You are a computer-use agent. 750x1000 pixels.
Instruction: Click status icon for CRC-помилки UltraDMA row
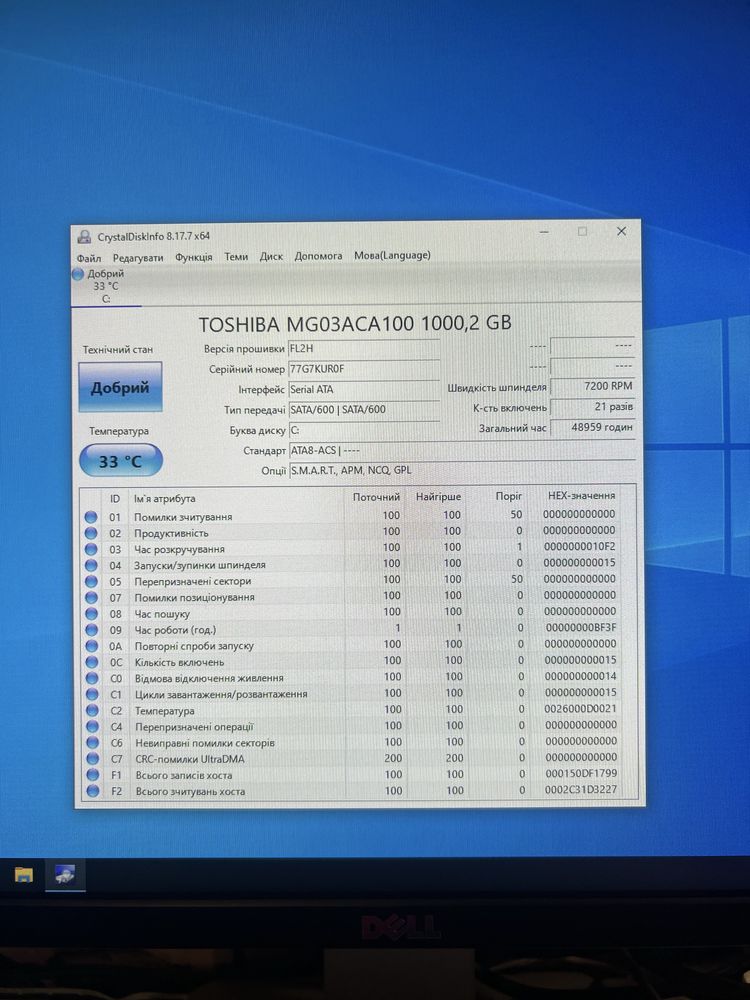pyautogui.click(x=93, y=759)
